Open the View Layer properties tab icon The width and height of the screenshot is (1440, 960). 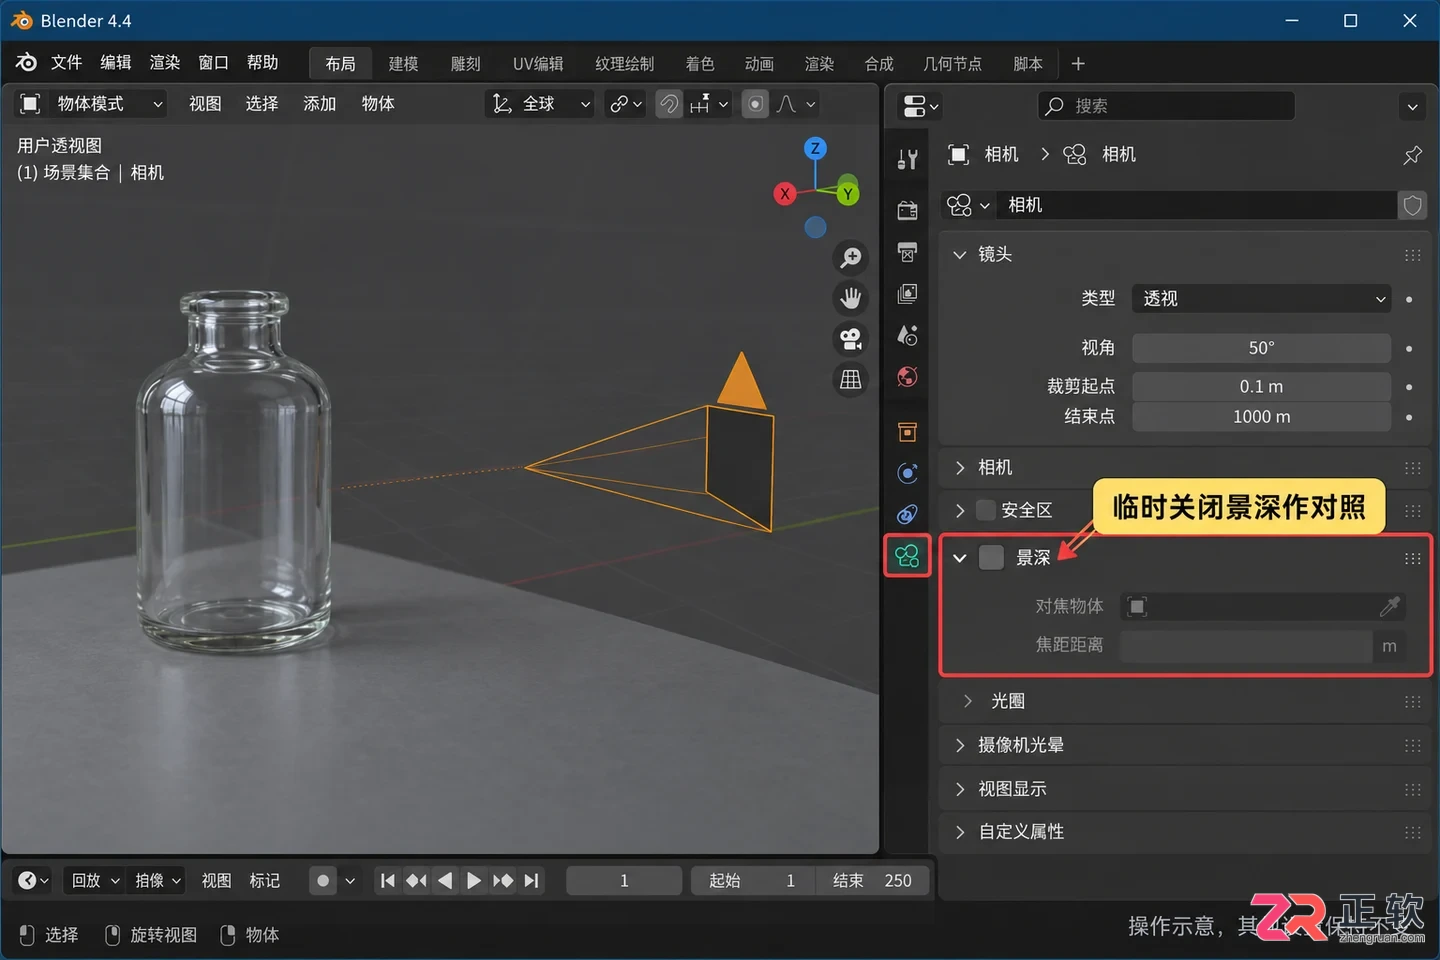907,293
